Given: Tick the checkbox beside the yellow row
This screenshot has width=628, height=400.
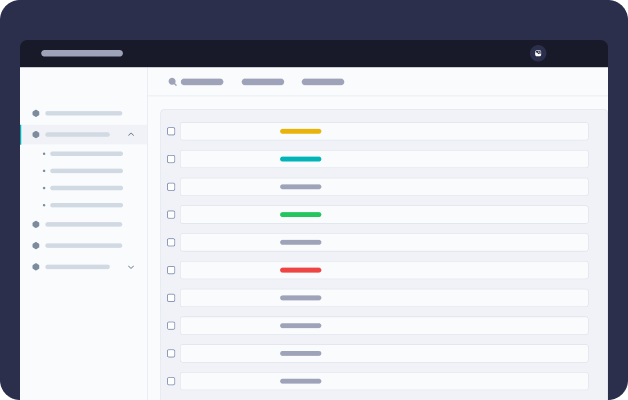Looking at the screenshot, I should tap(171, 131).
